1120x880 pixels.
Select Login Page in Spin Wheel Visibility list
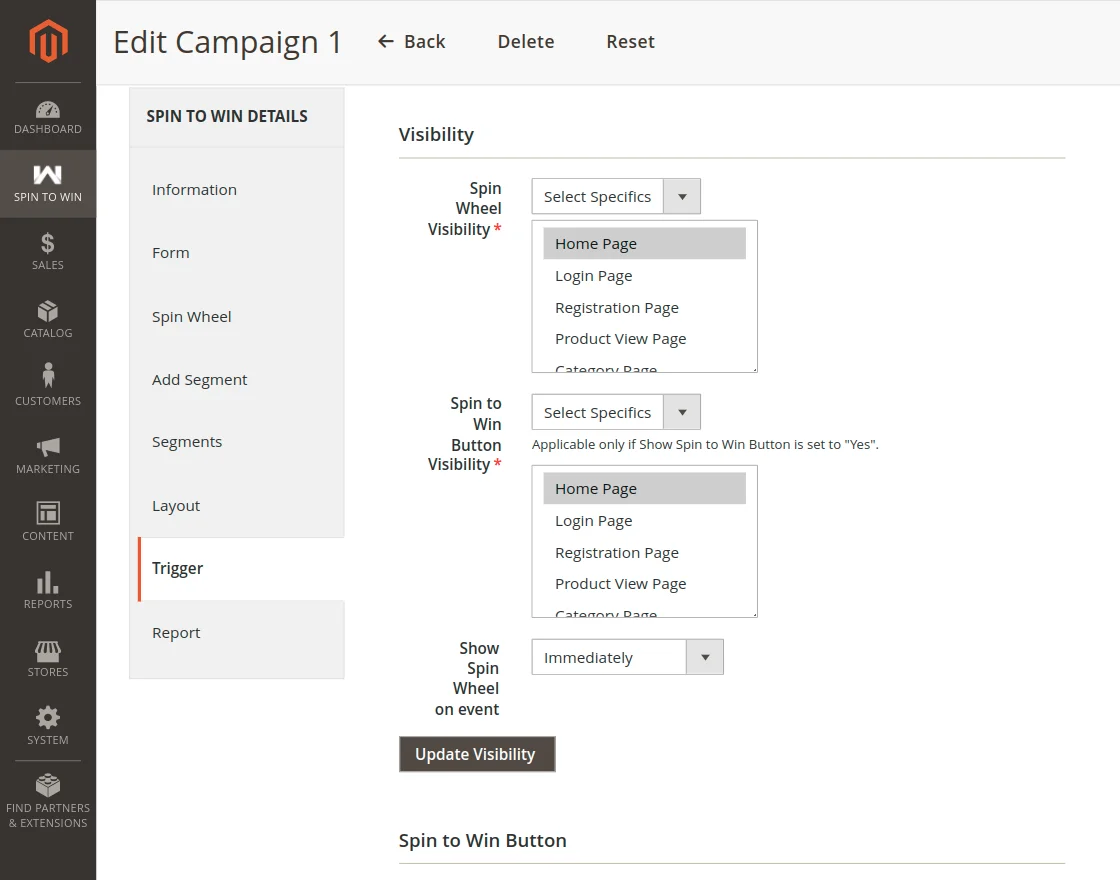click(594, 276)
